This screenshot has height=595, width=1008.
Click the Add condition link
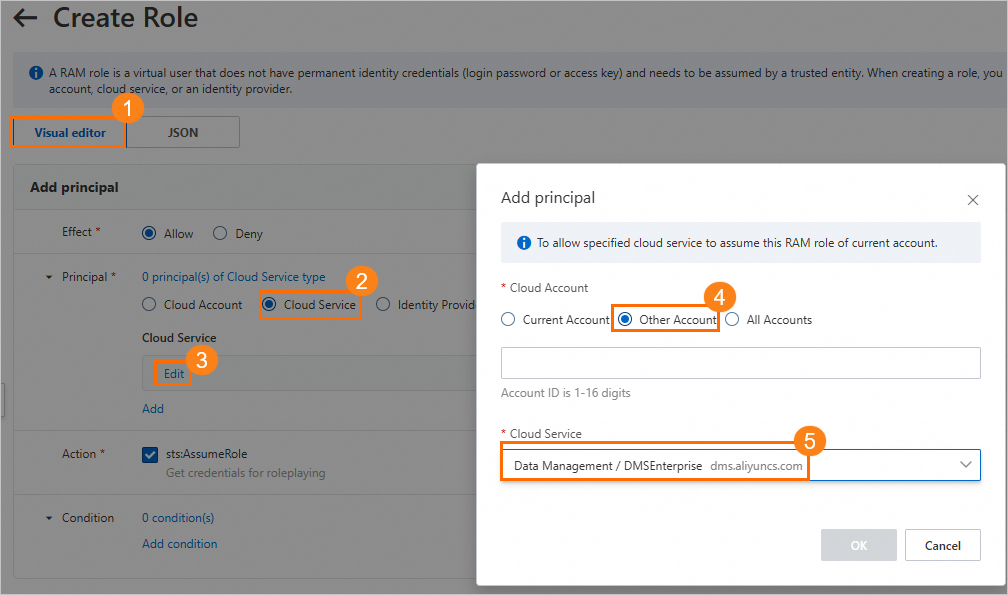click(180, 544)
